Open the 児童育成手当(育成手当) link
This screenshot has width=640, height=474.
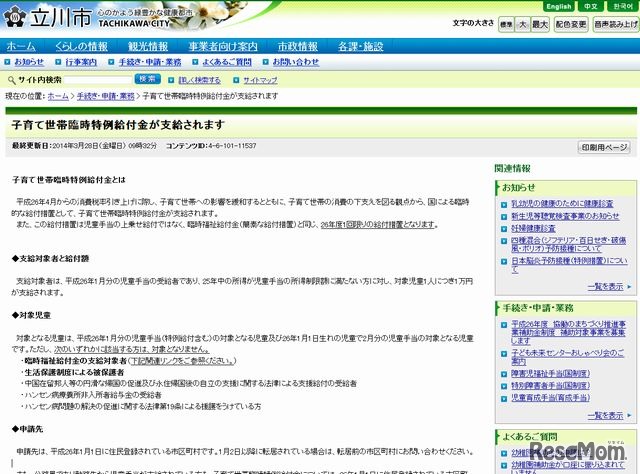coord(551,398)
